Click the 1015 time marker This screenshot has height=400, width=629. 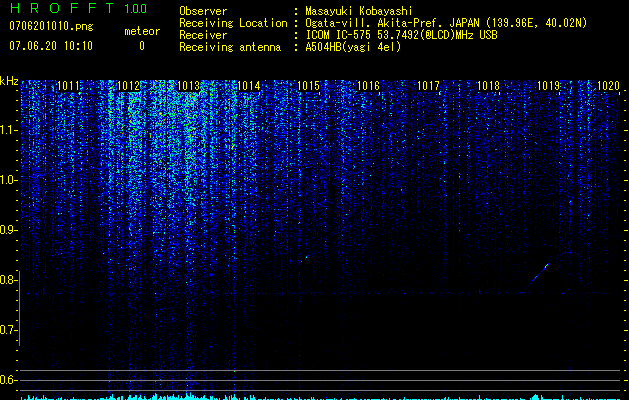(308, 86)
